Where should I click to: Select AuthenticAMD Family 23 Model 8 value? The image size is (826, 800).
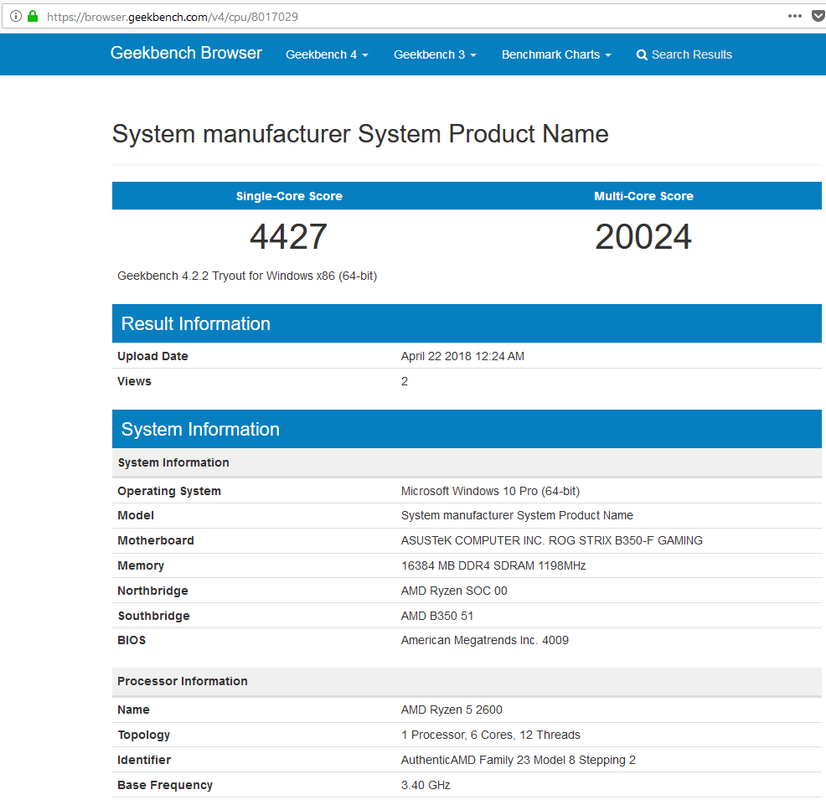pyautogui.click(x=518, y=760)
